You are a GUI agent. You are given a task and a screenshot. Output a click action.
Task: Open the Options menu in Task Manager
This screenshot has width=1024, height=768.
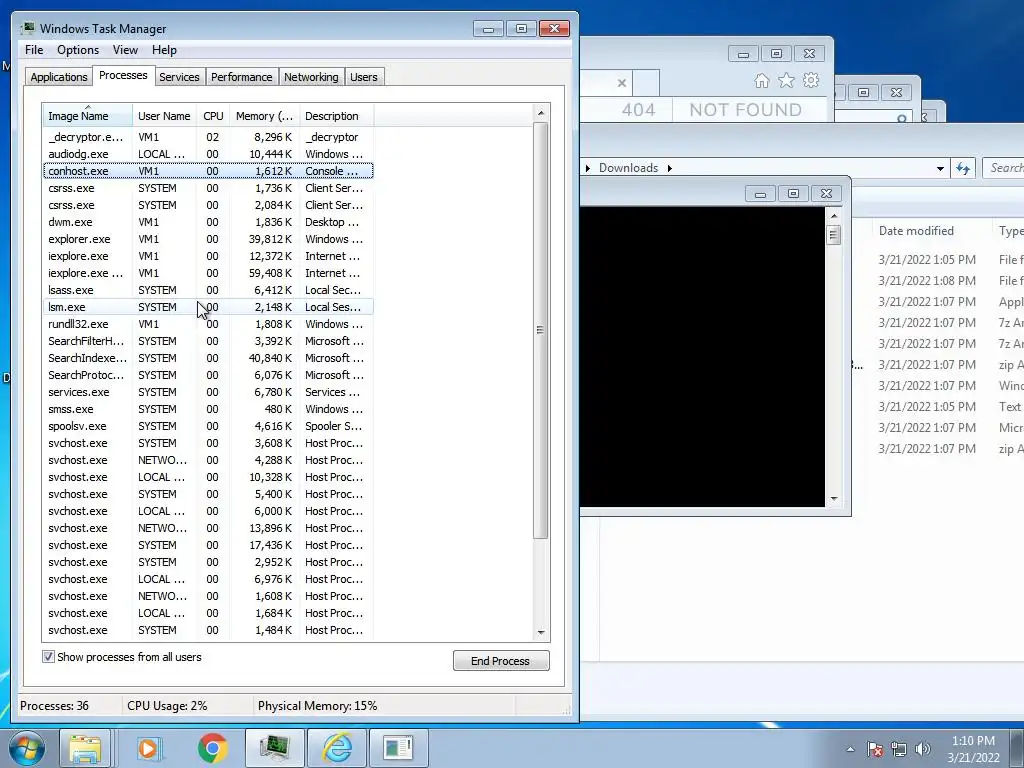[78, 50]
